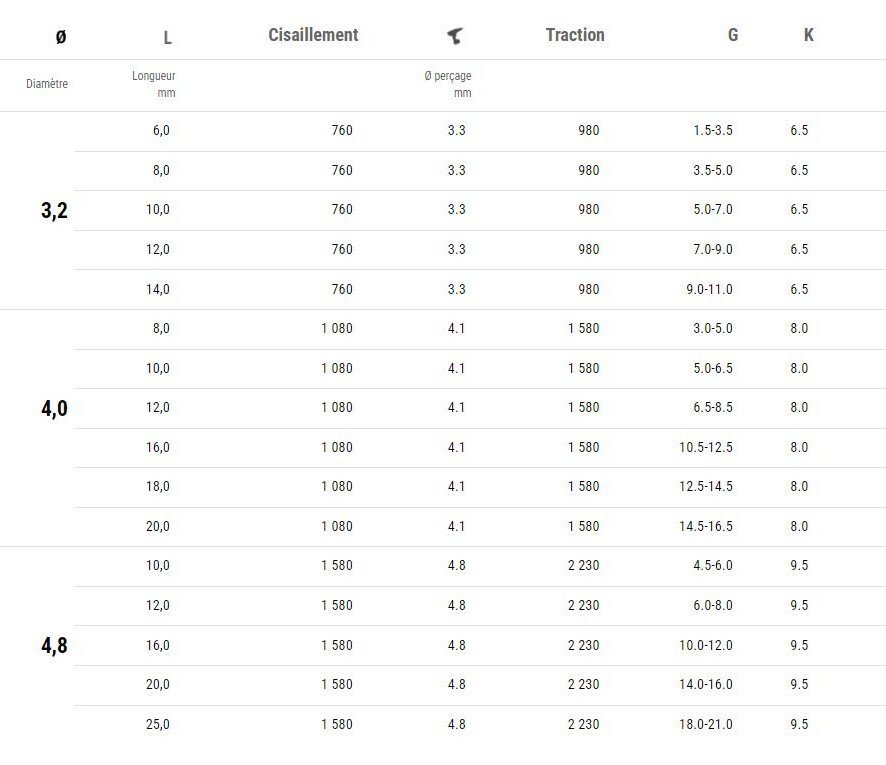Select the 4,8 diameter row group label
The height and width of the screenshot is (765, 886).
click(55, 645)
